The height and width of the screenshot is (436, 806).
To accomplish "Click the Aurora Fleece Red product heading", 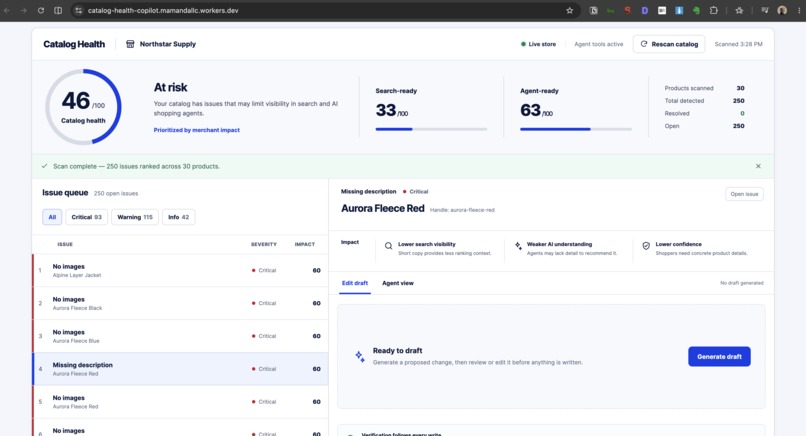I will (382, 208).
